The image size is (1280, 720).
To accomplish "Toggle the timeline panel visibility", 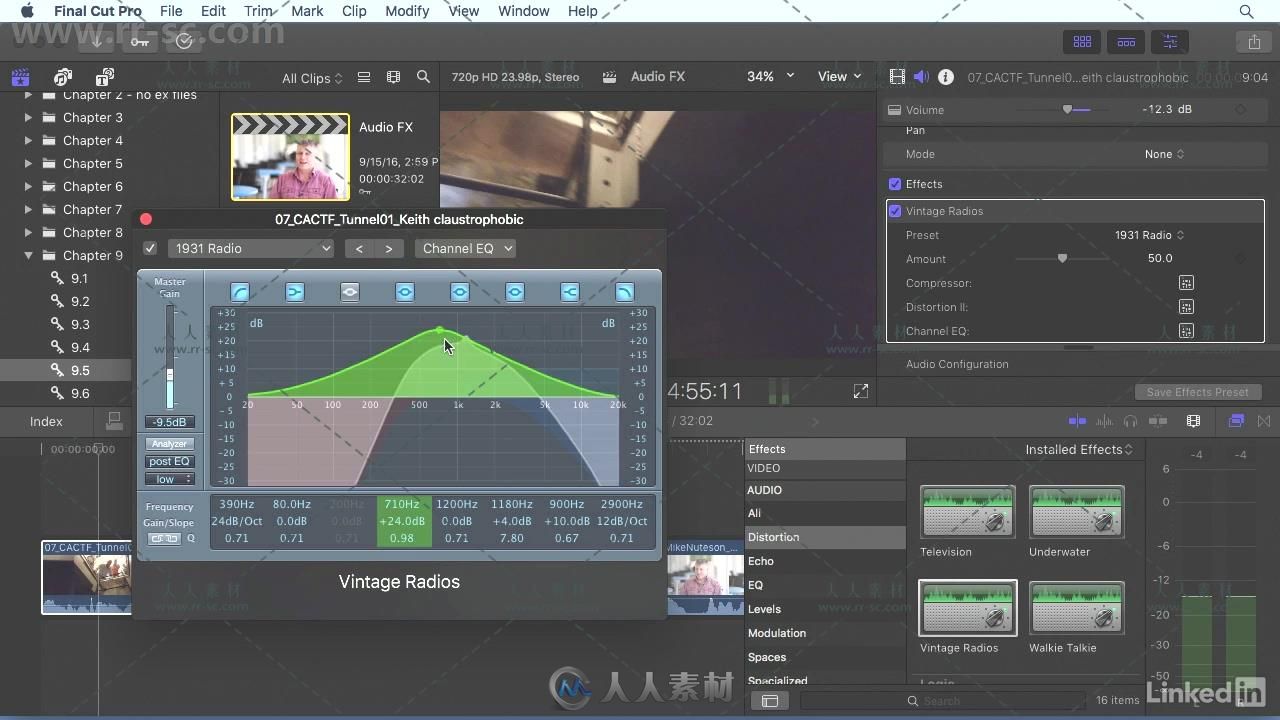I will 1126,41.
